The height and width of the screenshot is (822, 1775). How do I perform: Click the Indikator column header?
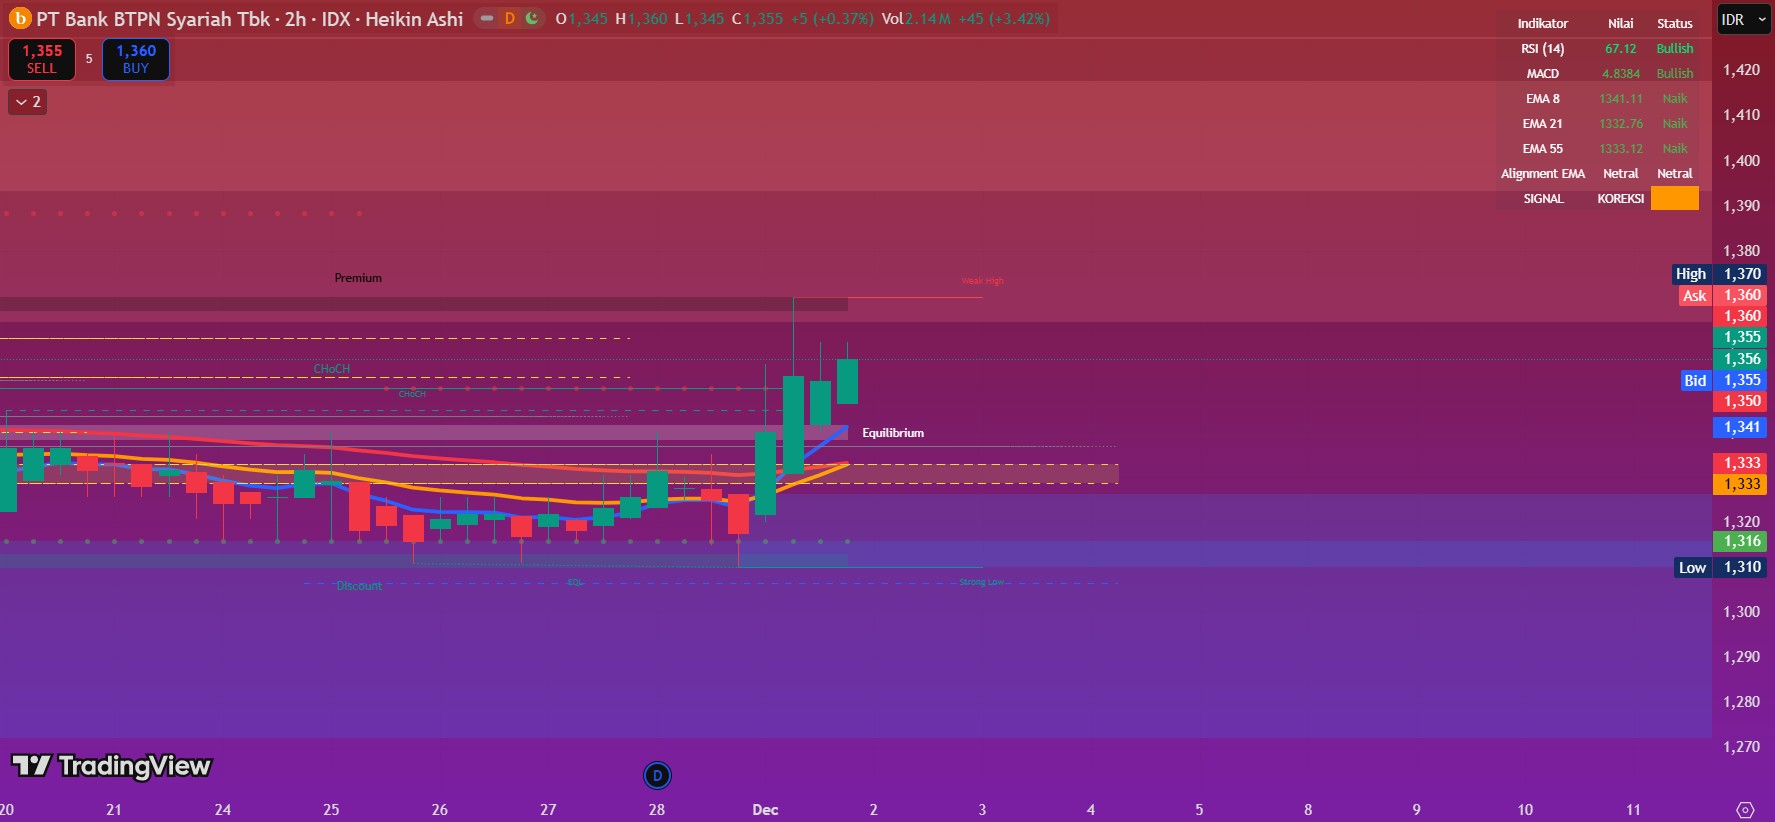coord(1543,24)
